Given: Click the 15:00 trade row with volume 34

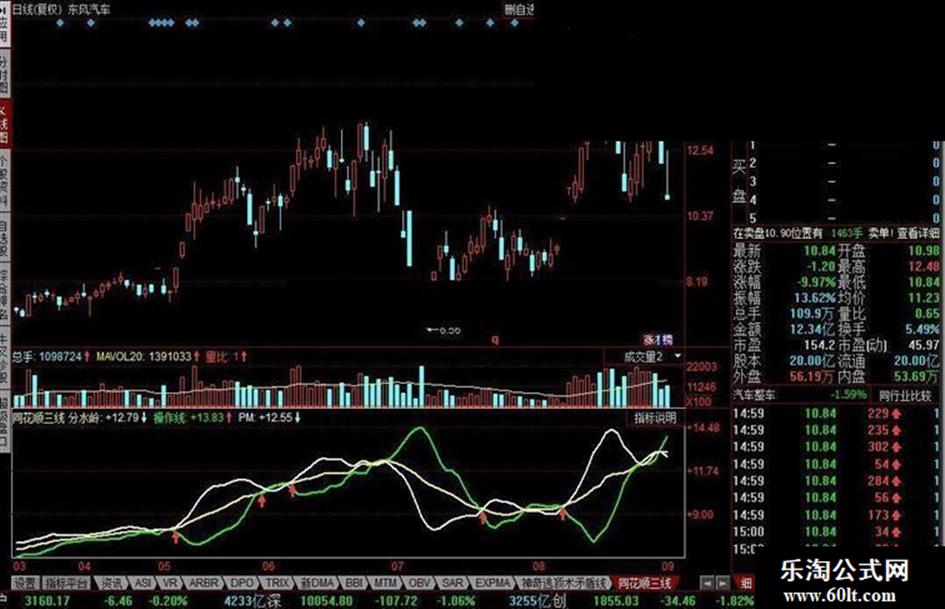Looking at the screenshot, I should point(835,532).
